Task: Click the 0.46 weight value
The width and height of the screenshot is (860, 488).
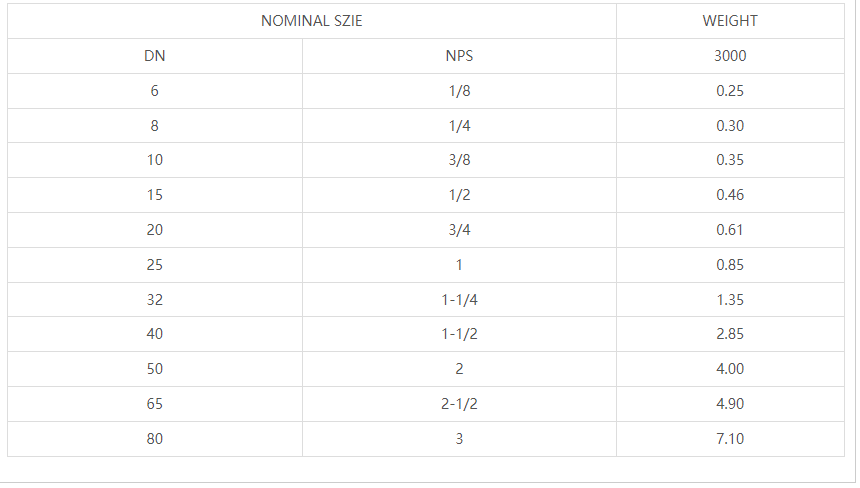Action: pos(730,195)
